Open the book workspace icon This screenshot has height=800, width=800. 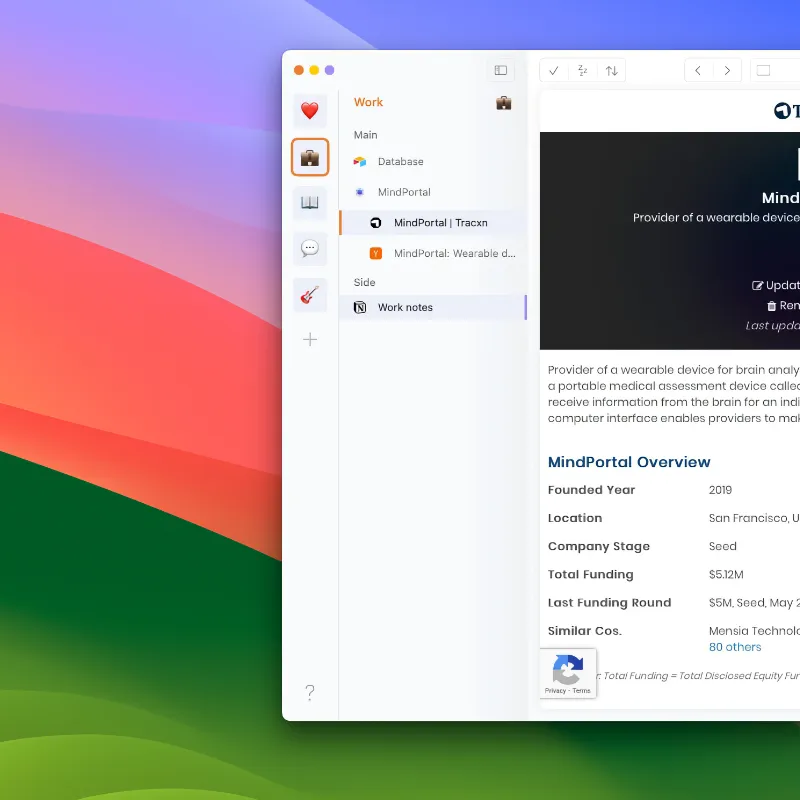click(310, 203)
